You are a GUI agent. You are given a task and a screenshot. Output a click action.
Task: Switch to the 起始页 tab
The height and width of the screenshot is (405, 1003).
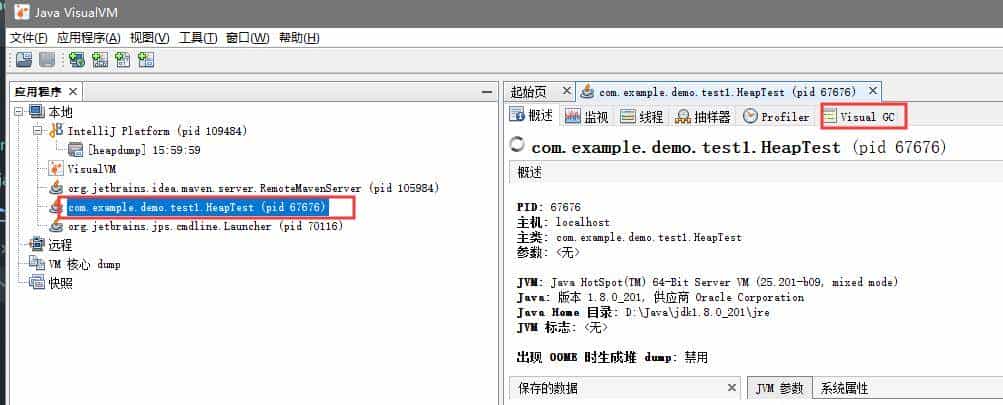click(x=529, y=91)
